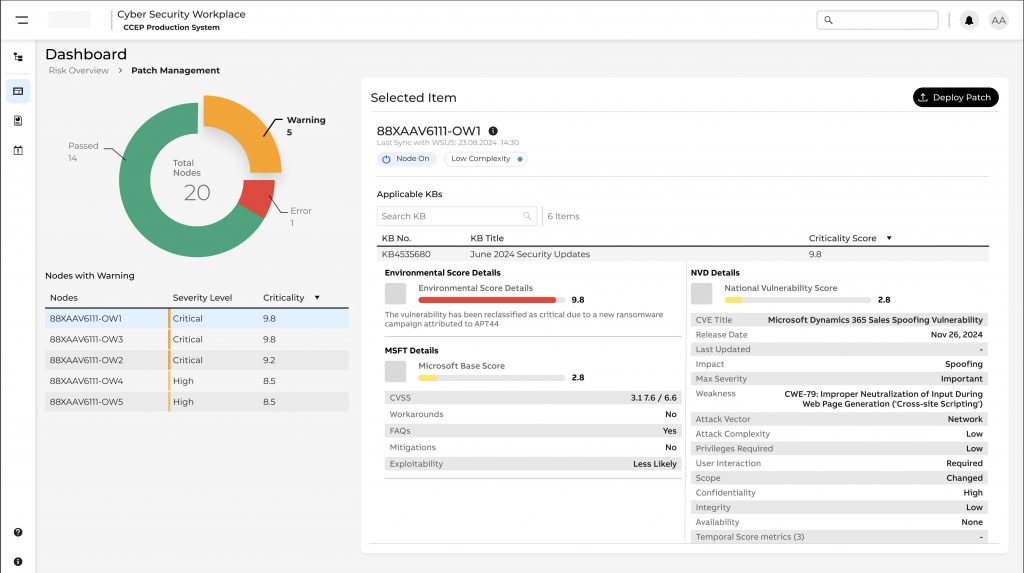The image size is (1024, 573).
Task: Click the info icon at sidebar bottom
Action: coord(18,561)
